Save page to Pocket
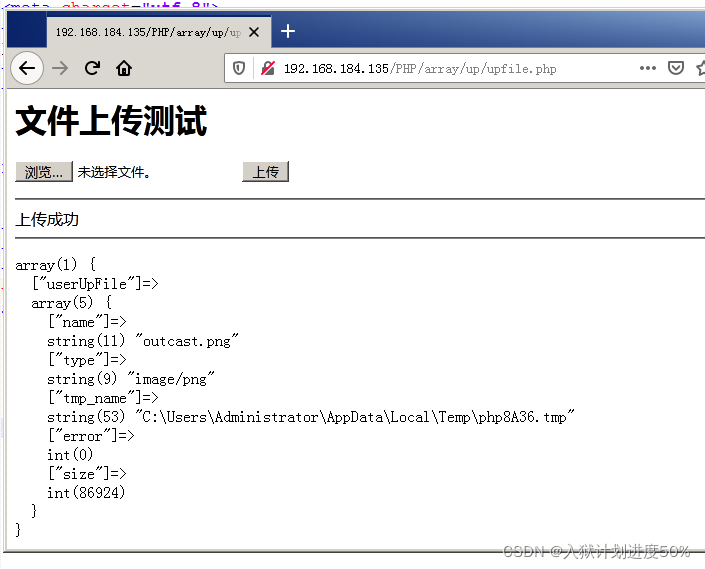Image resolution: width=705 pixels, height=569 pixels. coord(675,68)
